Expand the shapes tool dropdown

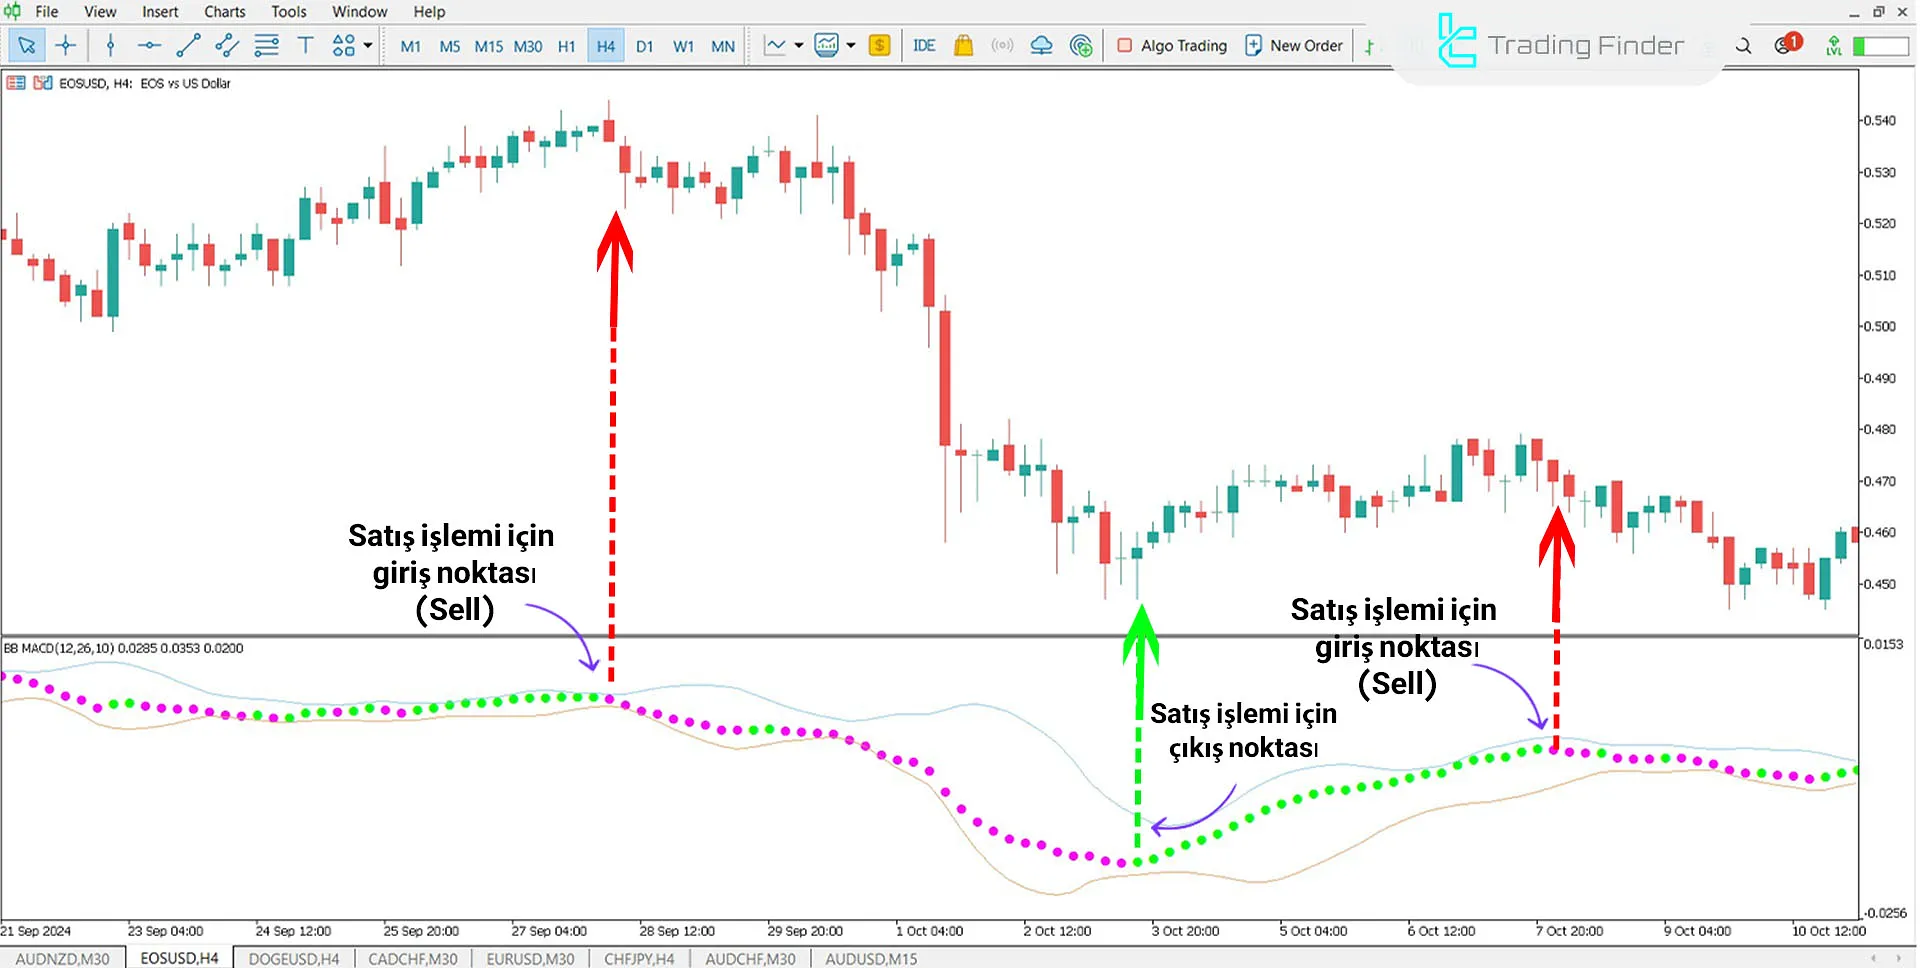[366, 45]
